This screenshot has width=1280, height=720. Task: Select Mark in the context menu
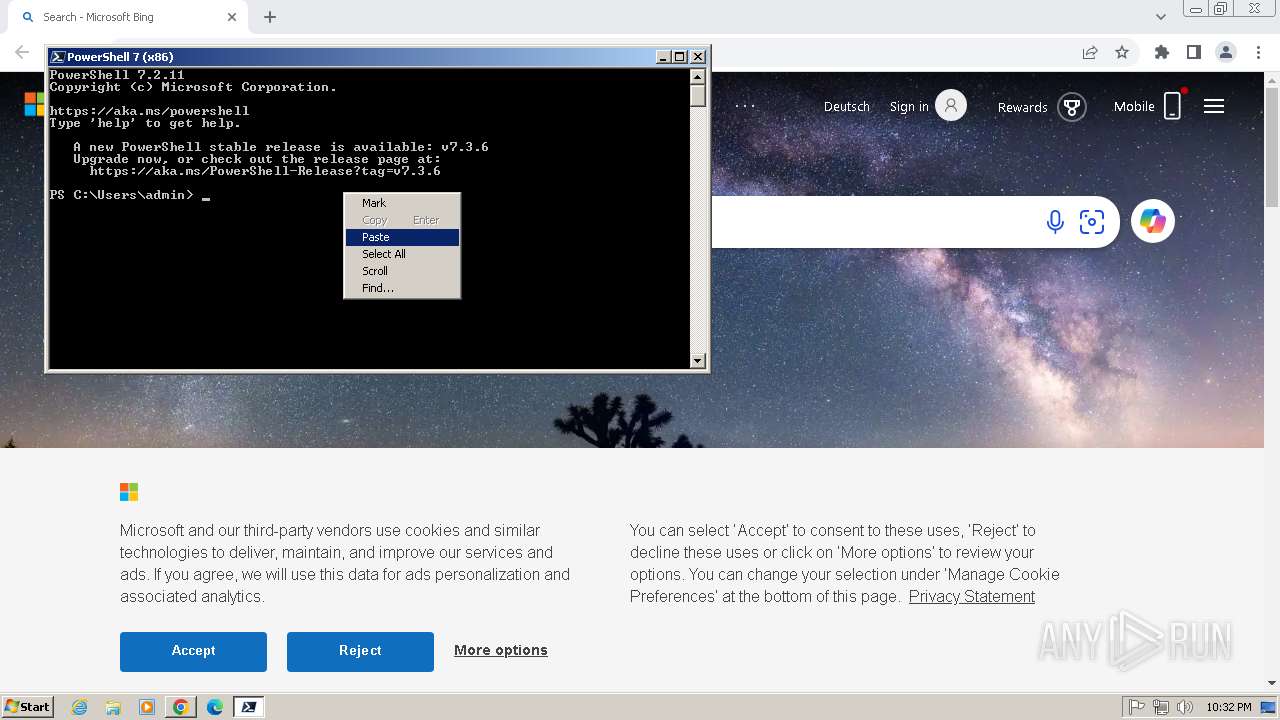(402, 203)
